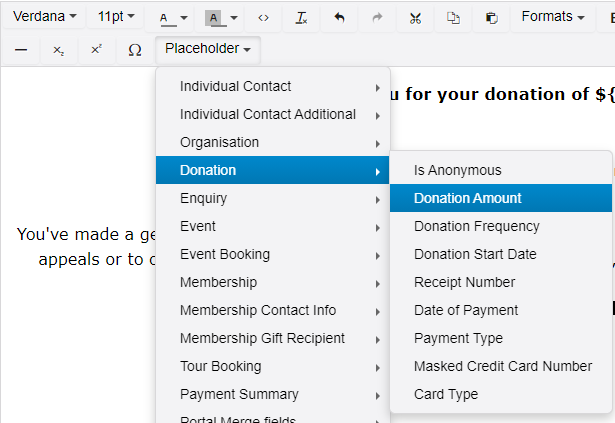
Task: Click the undo arrow
Action: 340,18
